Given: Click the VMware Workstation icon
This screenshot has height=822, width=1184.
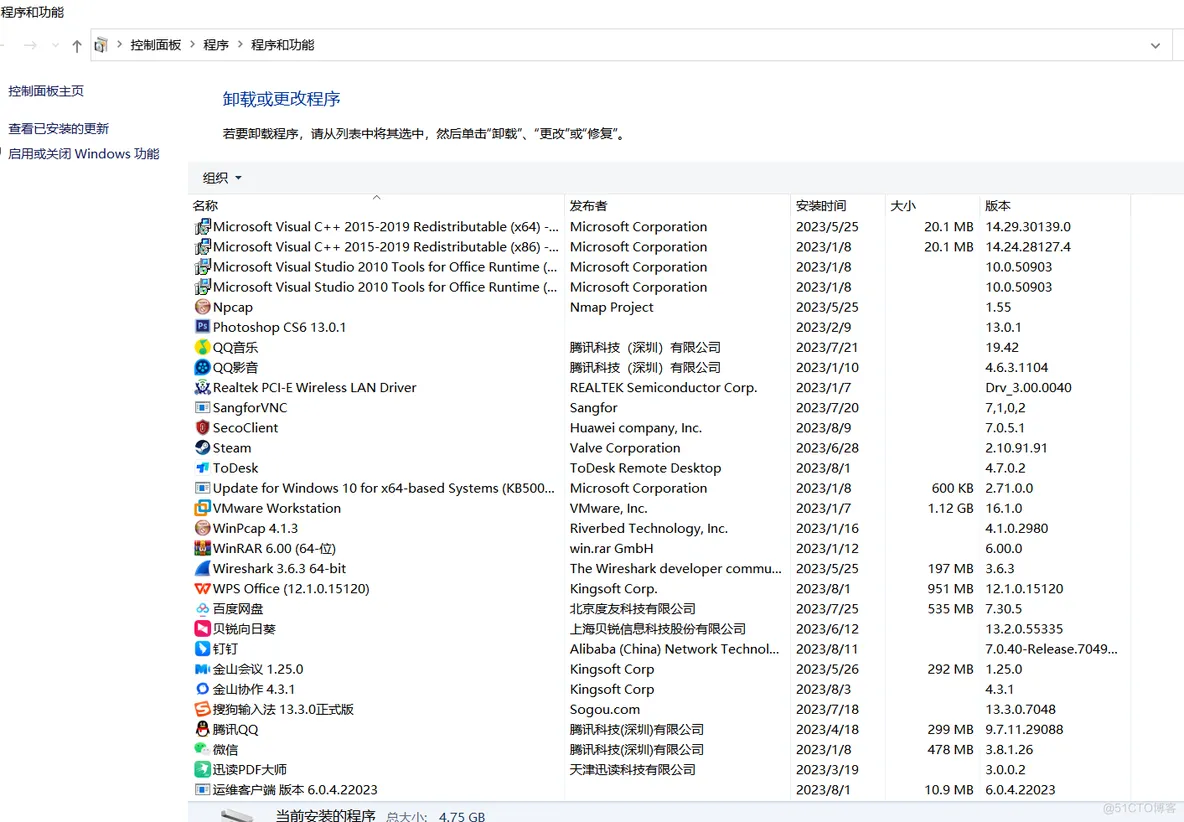Looking at the screenshot, I should click(x=201, y=508).
